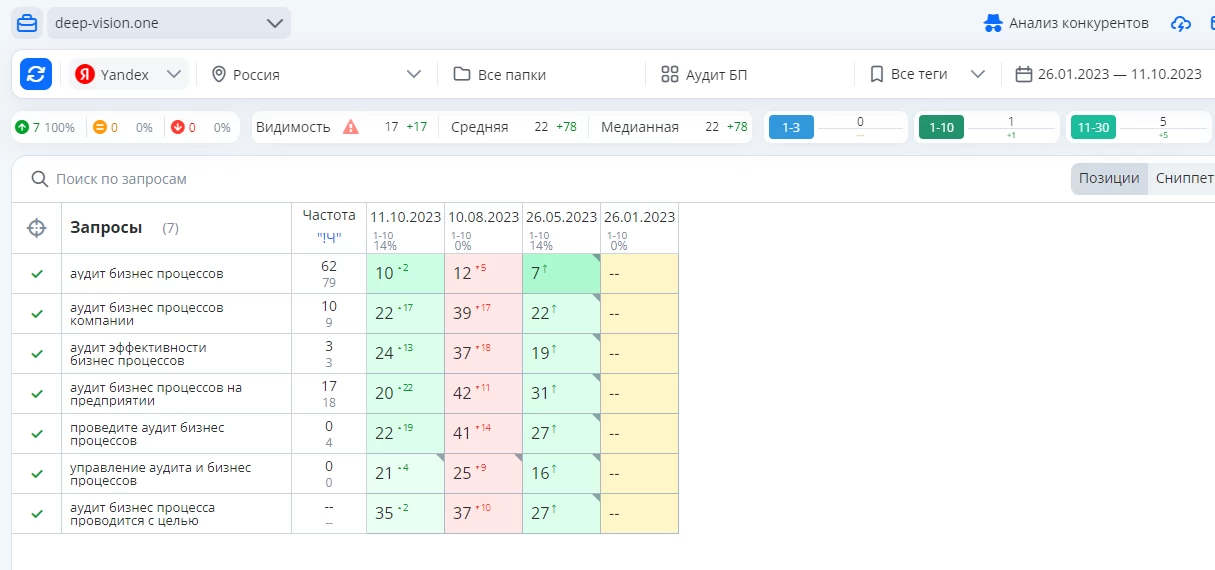Image resolution: width=1215 pixels, height=570 pixels.
Task: Toggle checkmark for 'аудит бизнес процесса проводится с целью'
Action: 37,514
